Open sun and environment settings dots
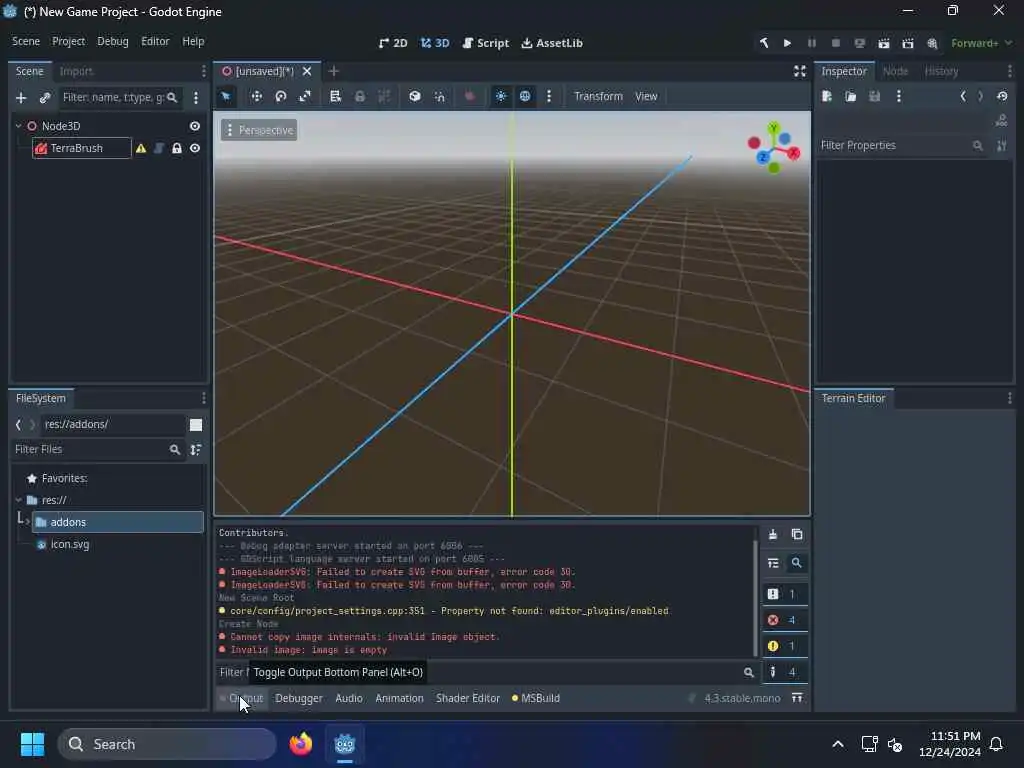 pos(549,96)
